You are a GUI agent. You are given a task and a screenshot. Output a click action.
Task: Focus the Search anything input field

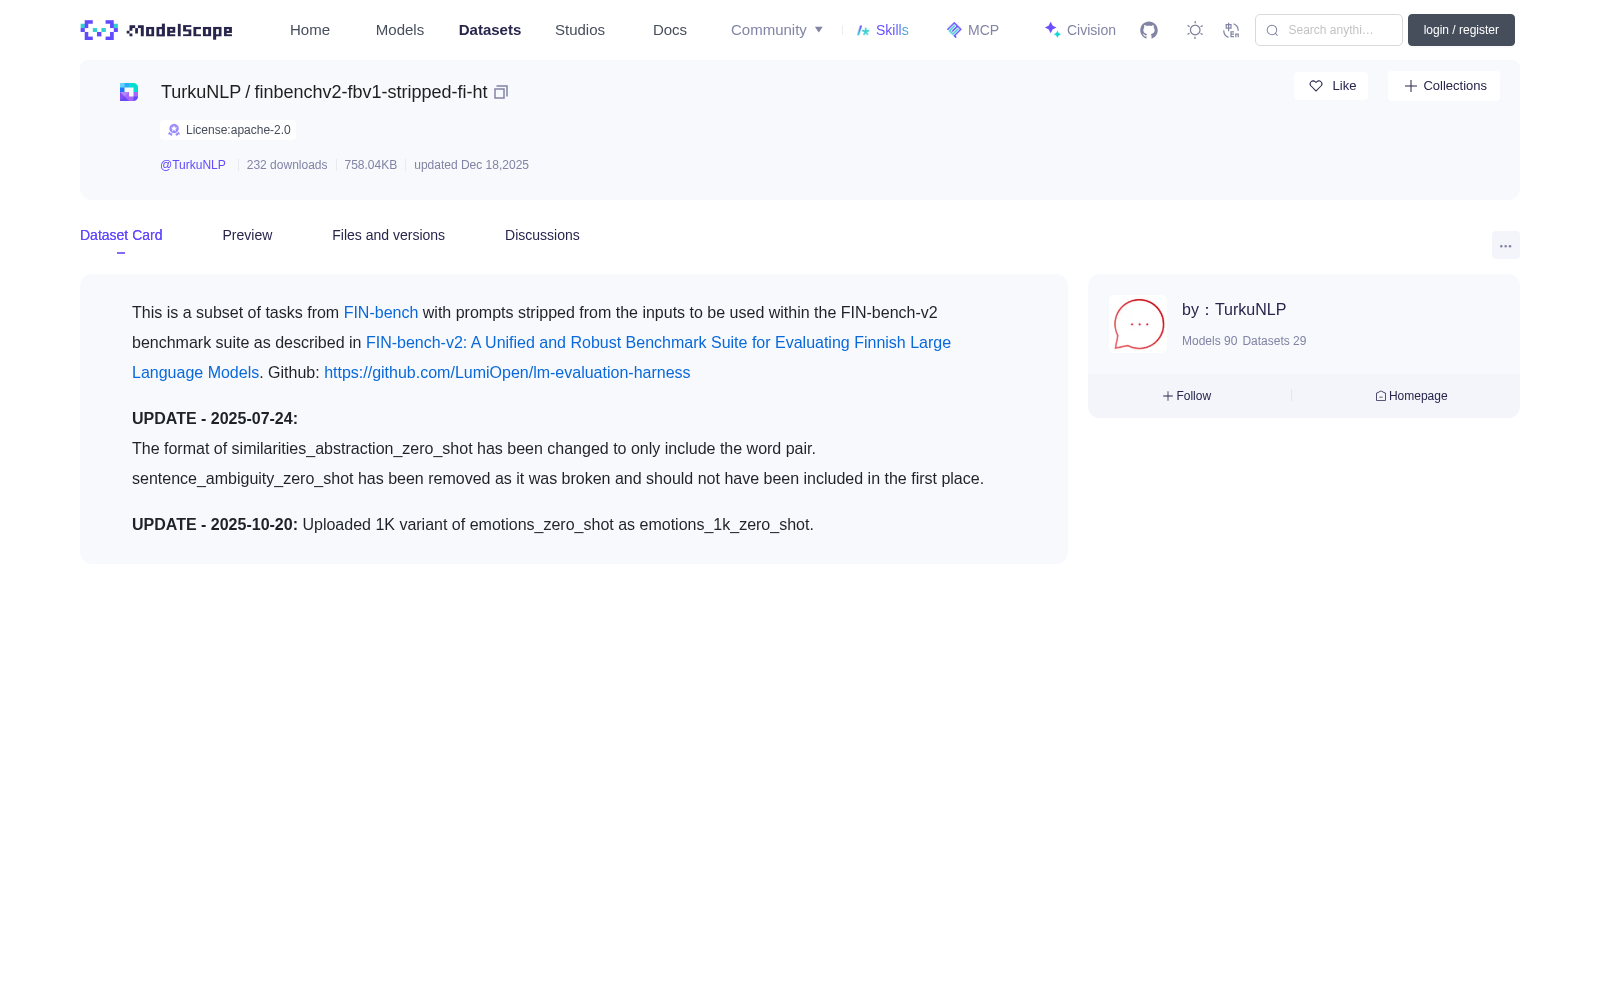[1329, 30]
